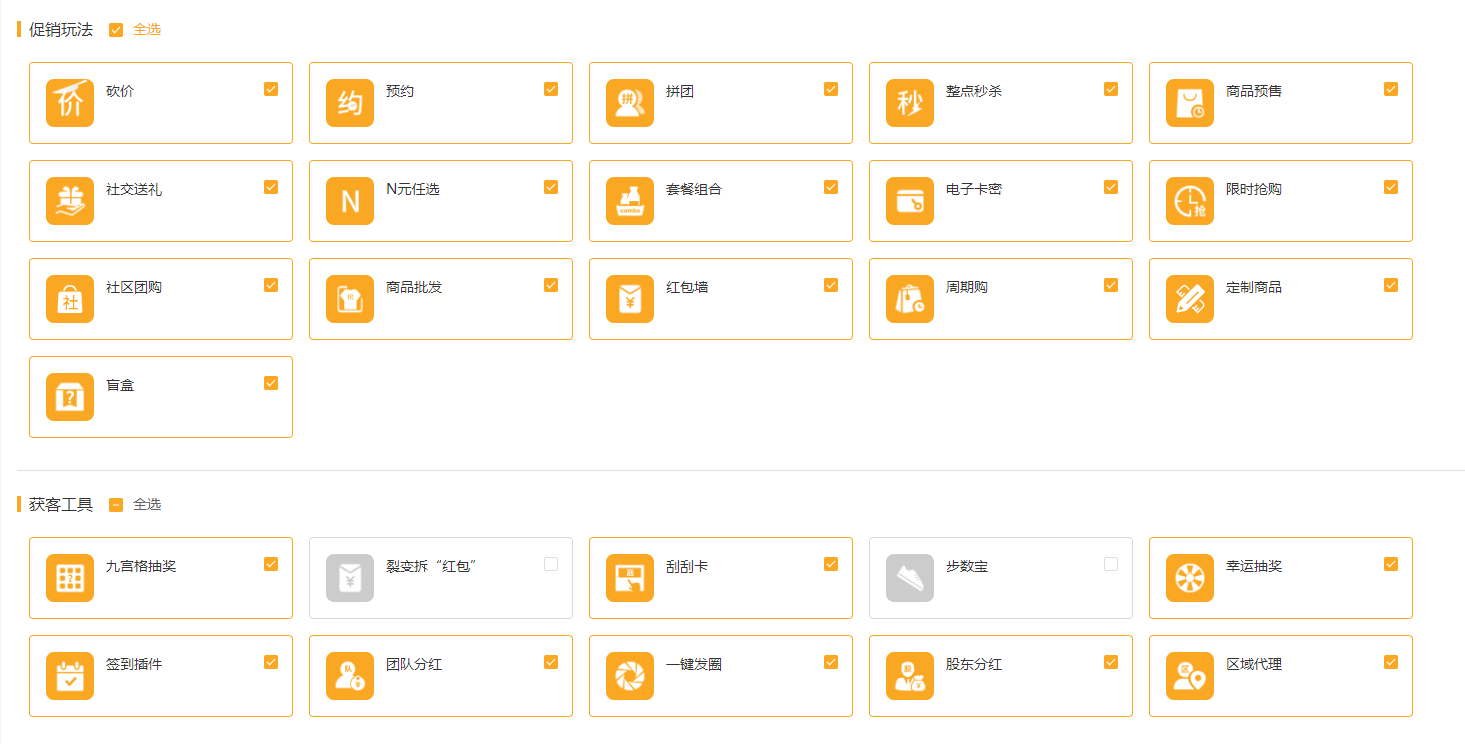Viewport: 1465px width, 744px height.
Task: Click the 商品预售 presale bag icon
Action: pos(1190,103)
